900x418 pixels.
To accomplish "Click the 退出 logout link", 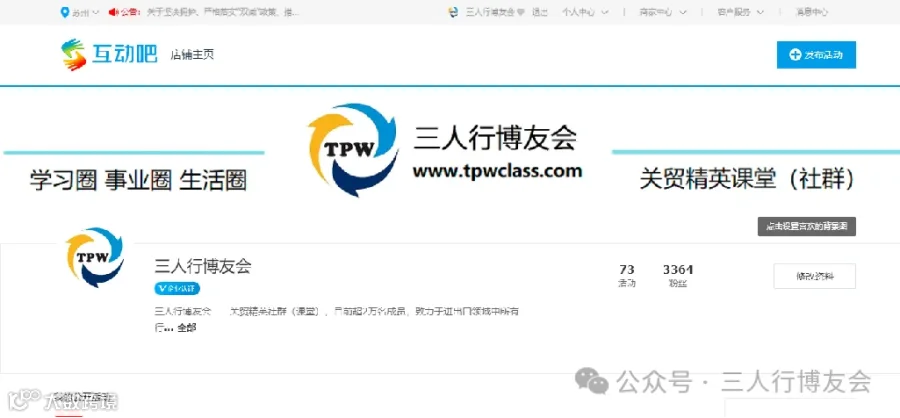I will [x=540, y=12].
